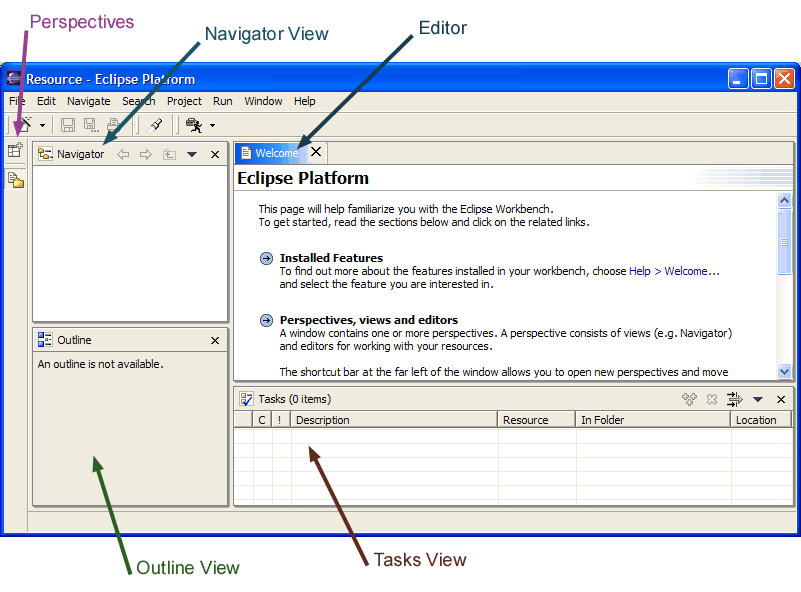Click the Print toolbar icon
Image resolution: width=801 pixels, height=592 pixels.
(112, 125)
